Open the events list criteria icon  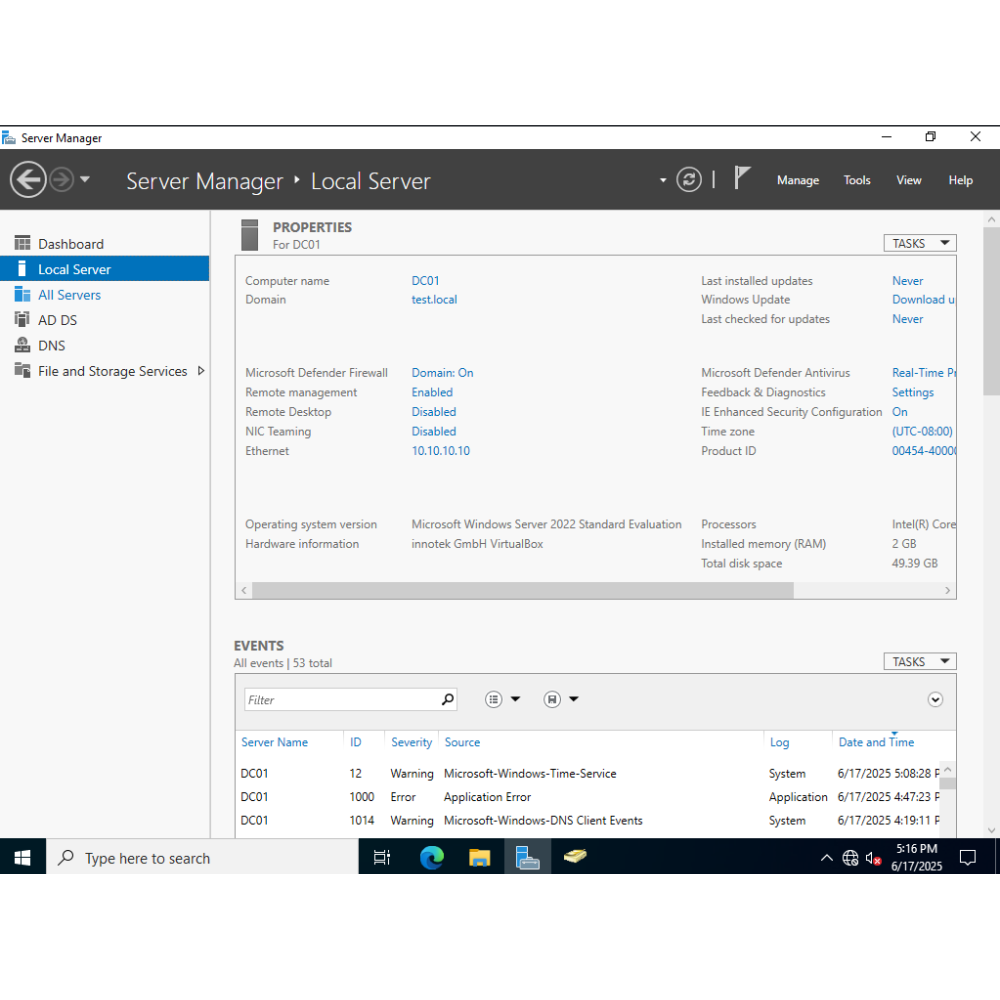494,700
